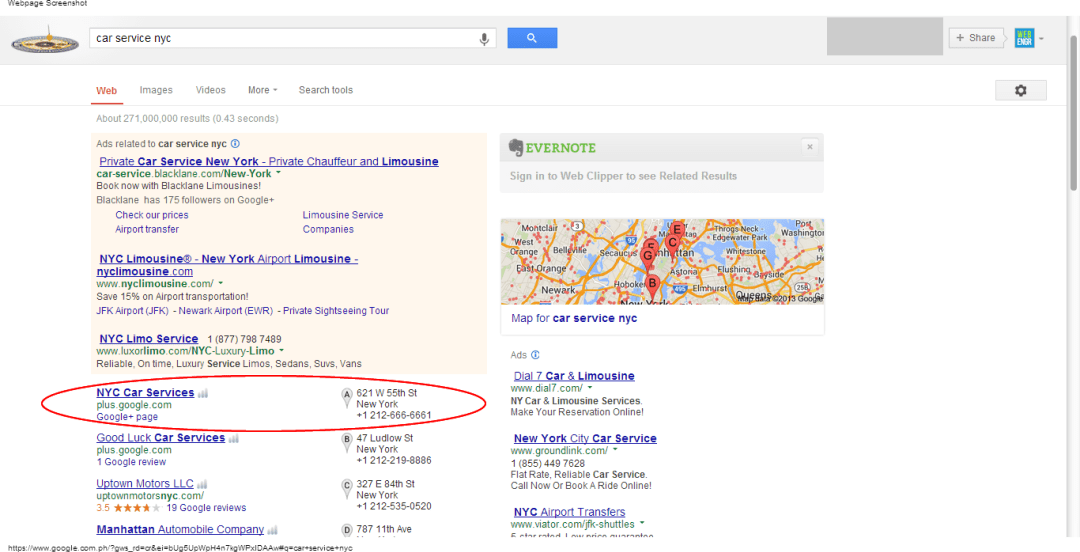Click the info icon next to right-side Ads
Image resolution: width=1080 pixels, height=552 pixels.
coord(535,355)
